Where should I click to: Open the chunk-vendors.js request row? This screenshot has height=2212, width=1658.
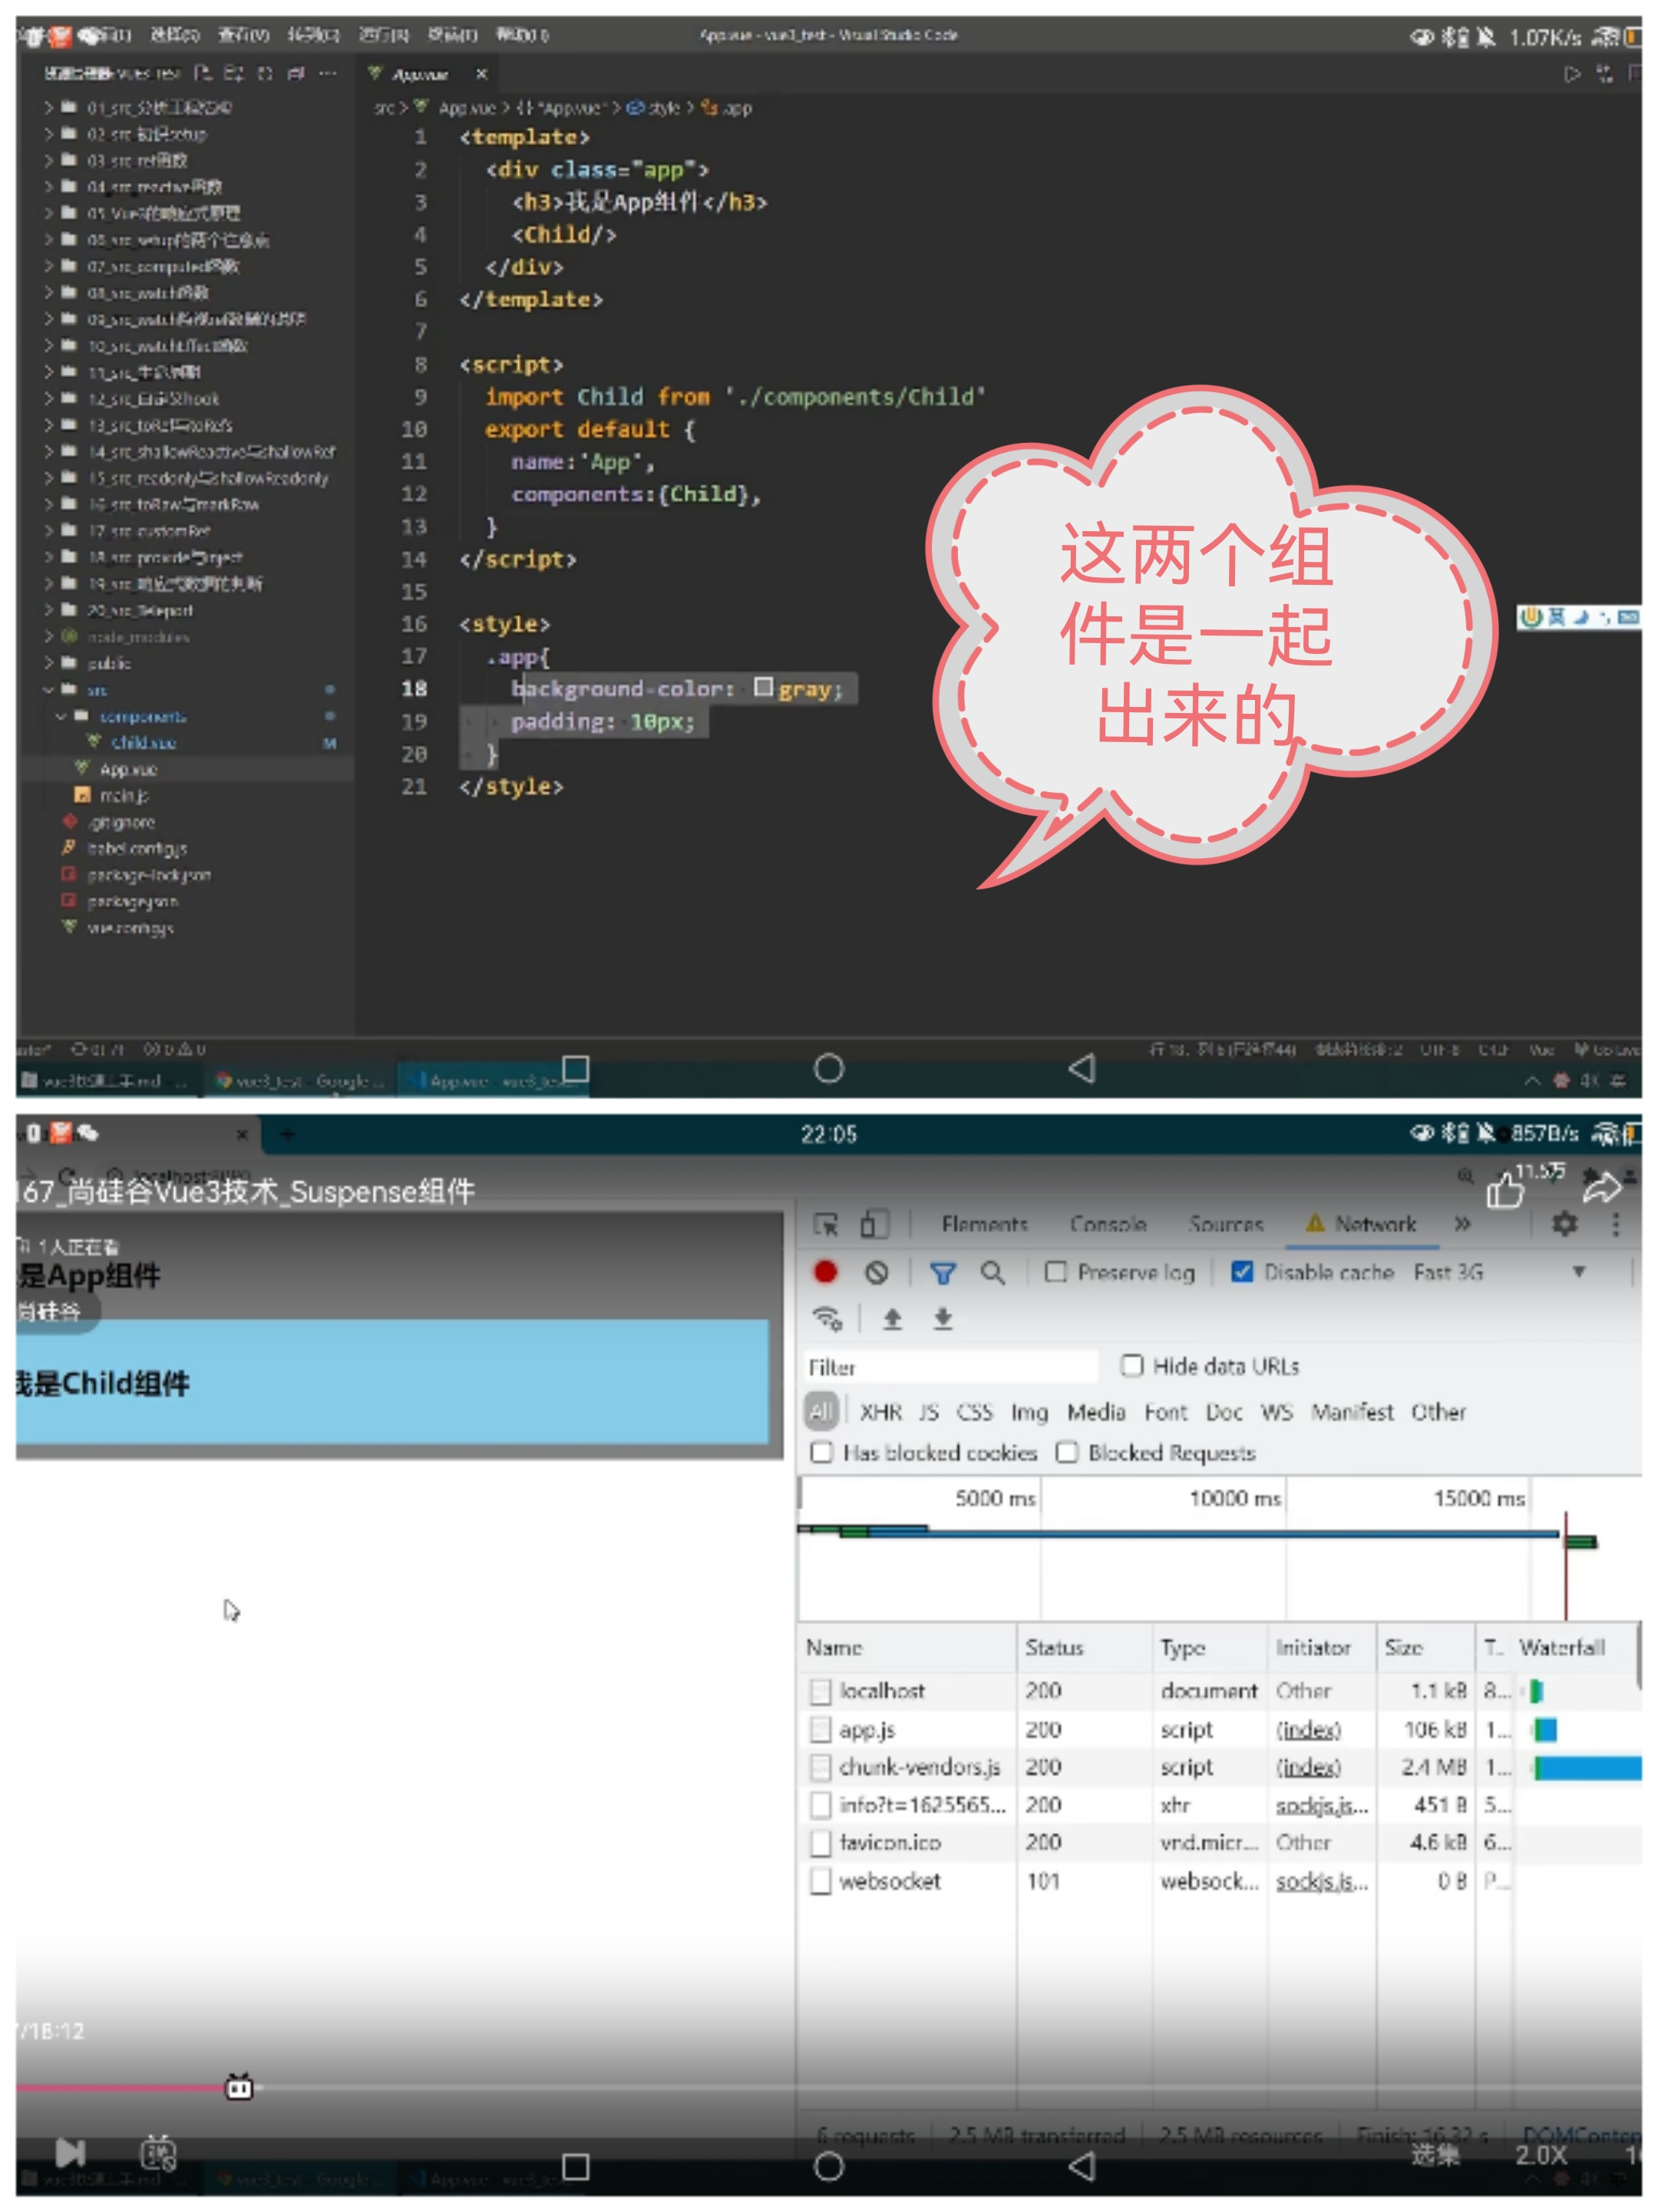tap(919, 1767)
